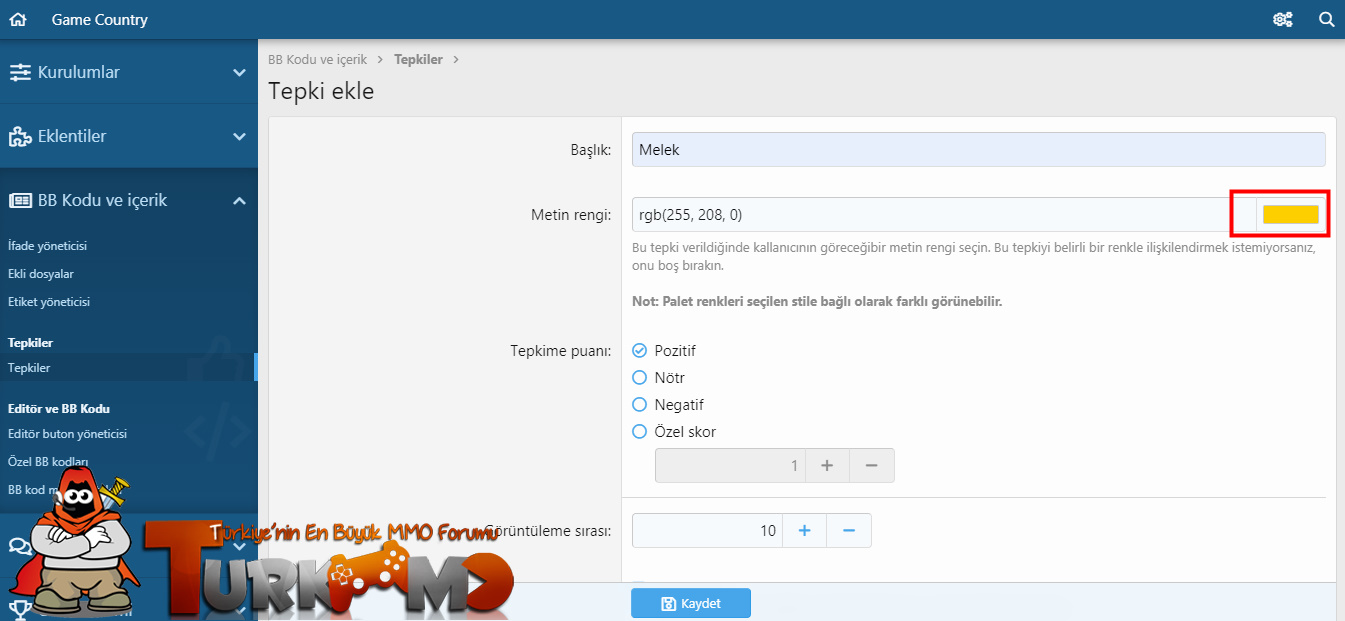Click BB Kodu ve içerik breadcrumb

[317, 59]
